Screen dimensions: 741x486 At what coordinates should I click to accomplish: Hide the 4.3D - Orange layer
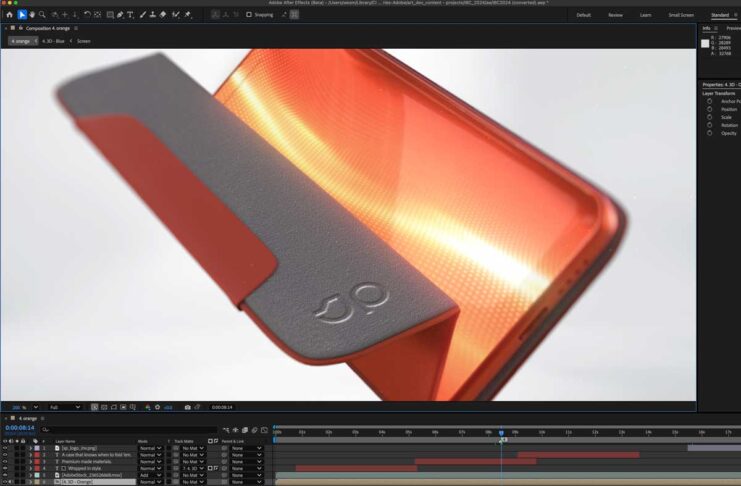coord(5,482)
